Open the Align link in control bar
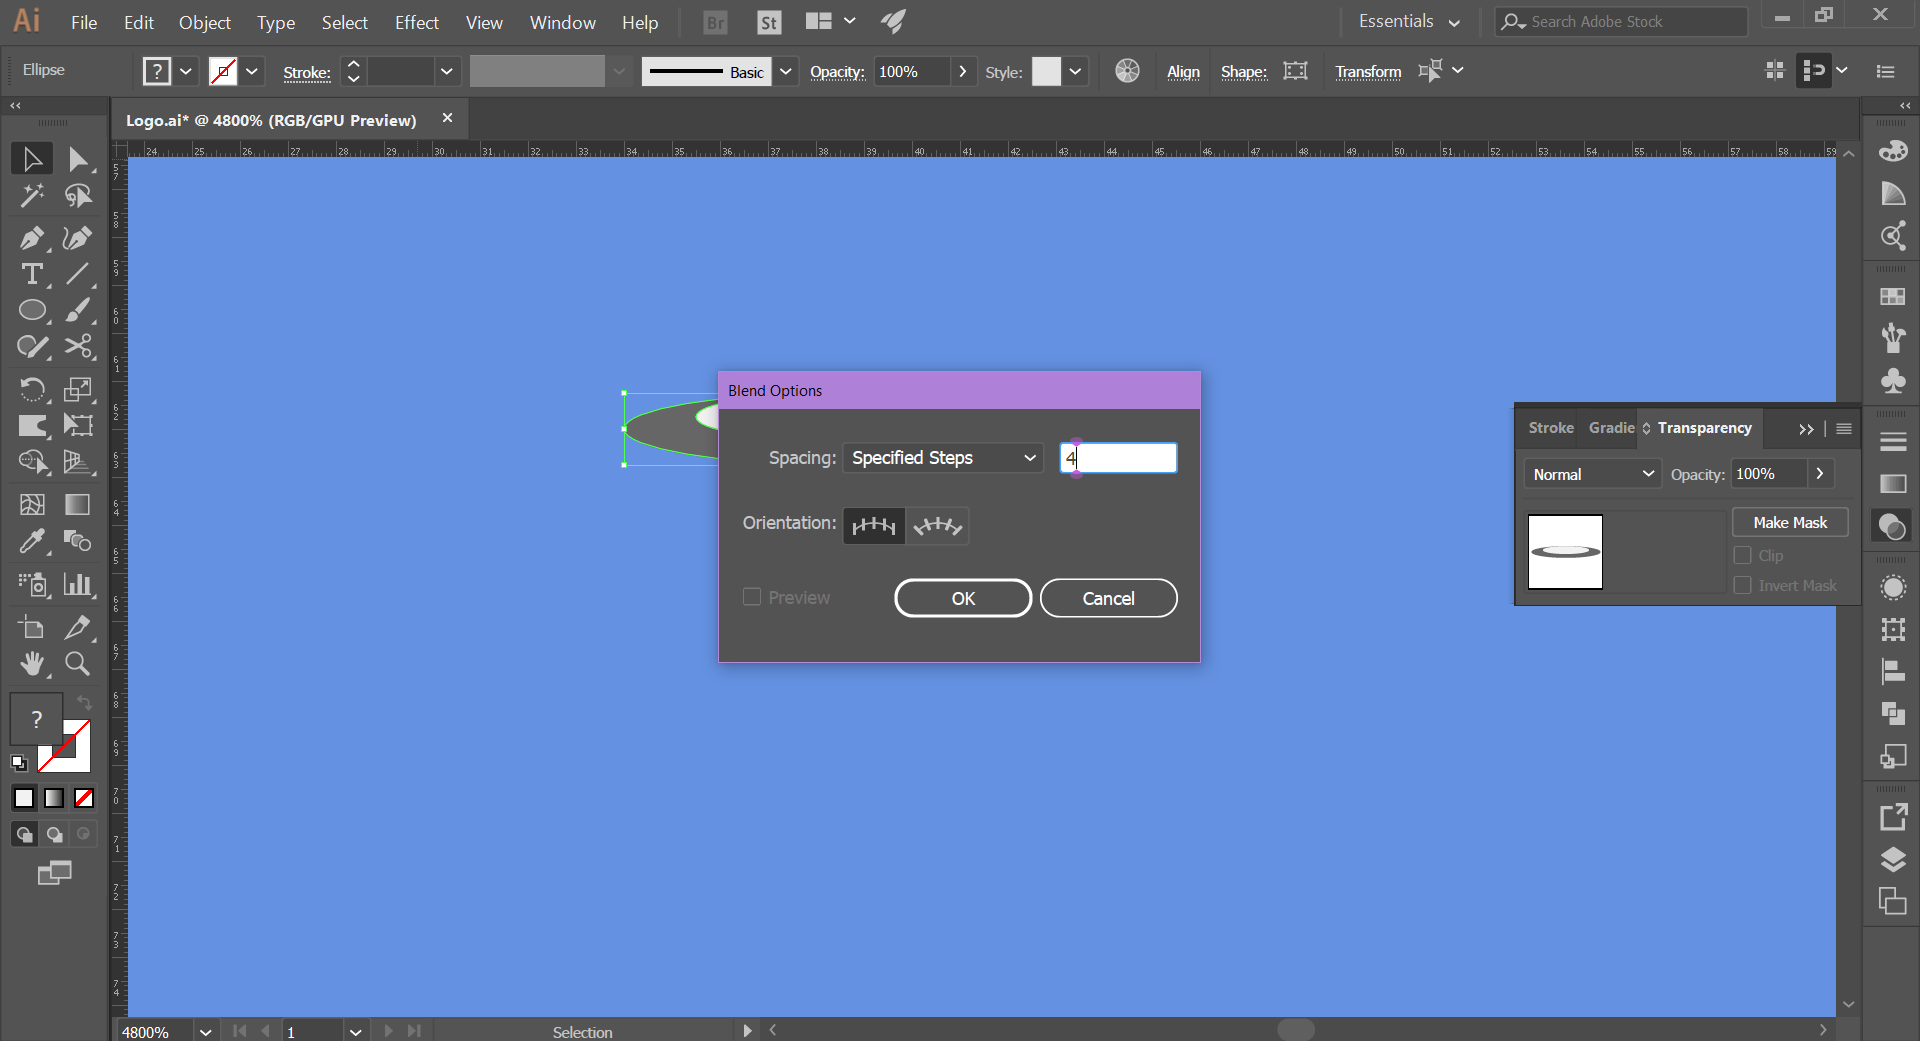 point(1183,72)
